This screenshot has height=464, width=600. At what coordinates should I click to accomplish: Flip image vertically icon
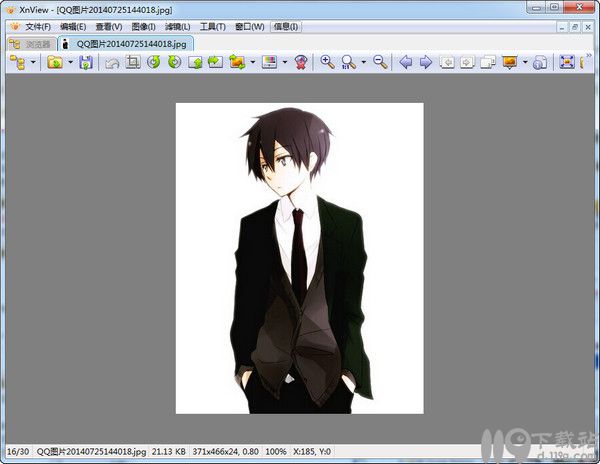(195, 62)
